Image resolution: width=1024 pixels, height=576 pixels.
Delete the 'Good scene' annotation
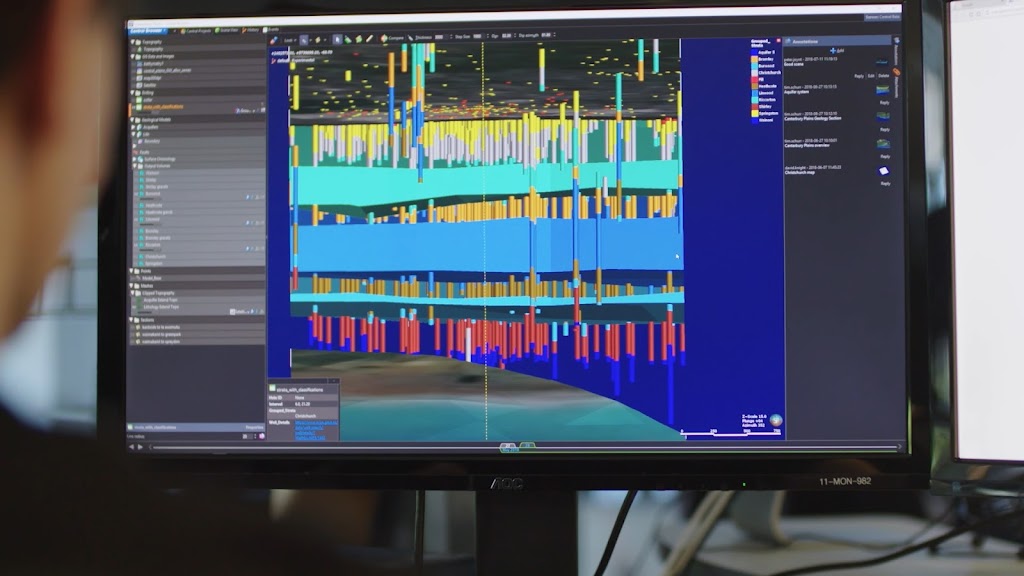pos(884,76)
